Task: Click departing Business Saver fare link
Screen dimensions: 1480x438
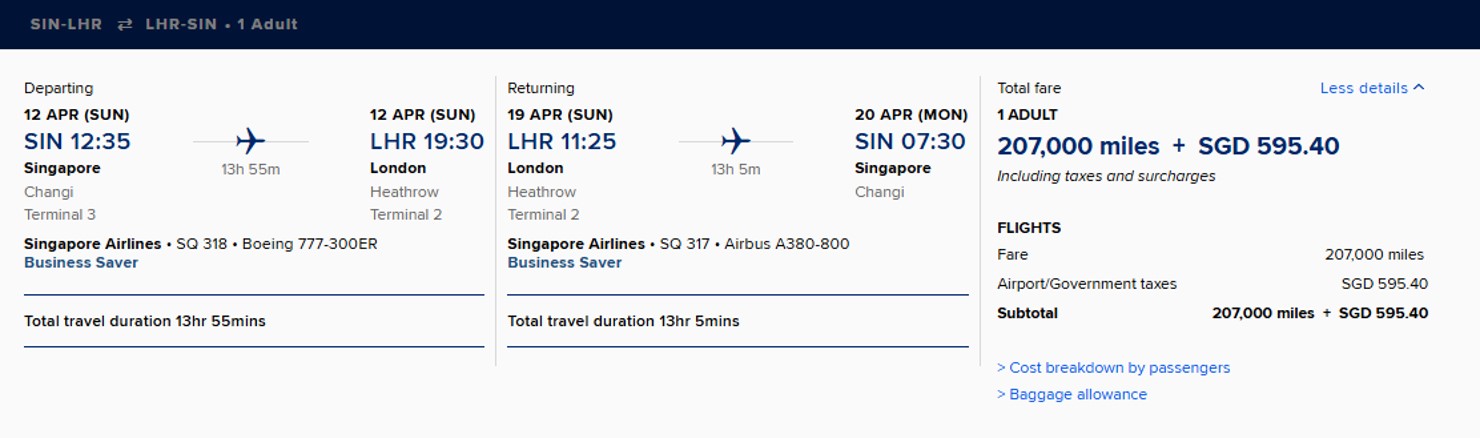Action: pyautogui.click(x=81, y=263)
